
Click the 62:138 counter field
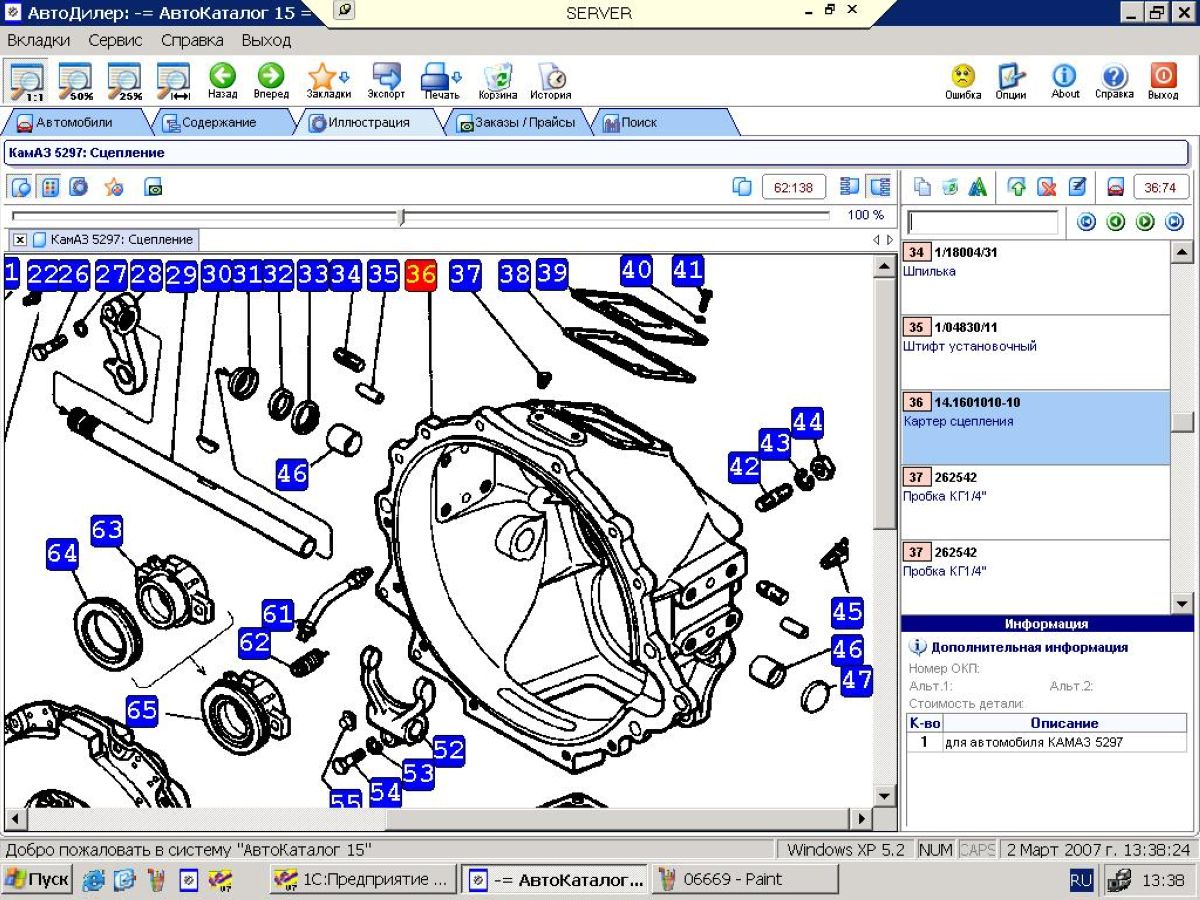click(x=794, y=187)
